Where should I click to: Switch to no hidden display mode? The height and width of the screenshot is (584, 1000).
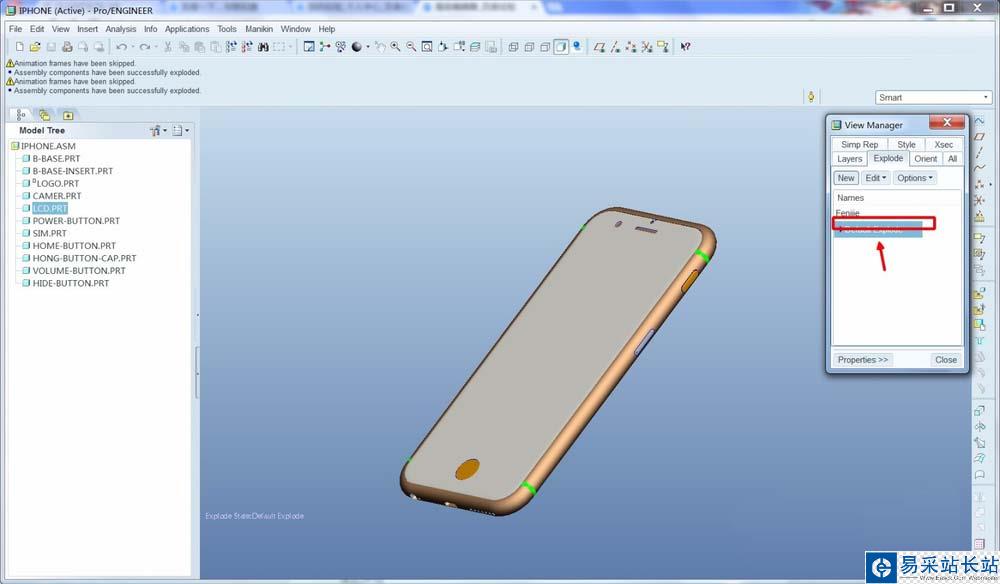[x=545, y=47]
